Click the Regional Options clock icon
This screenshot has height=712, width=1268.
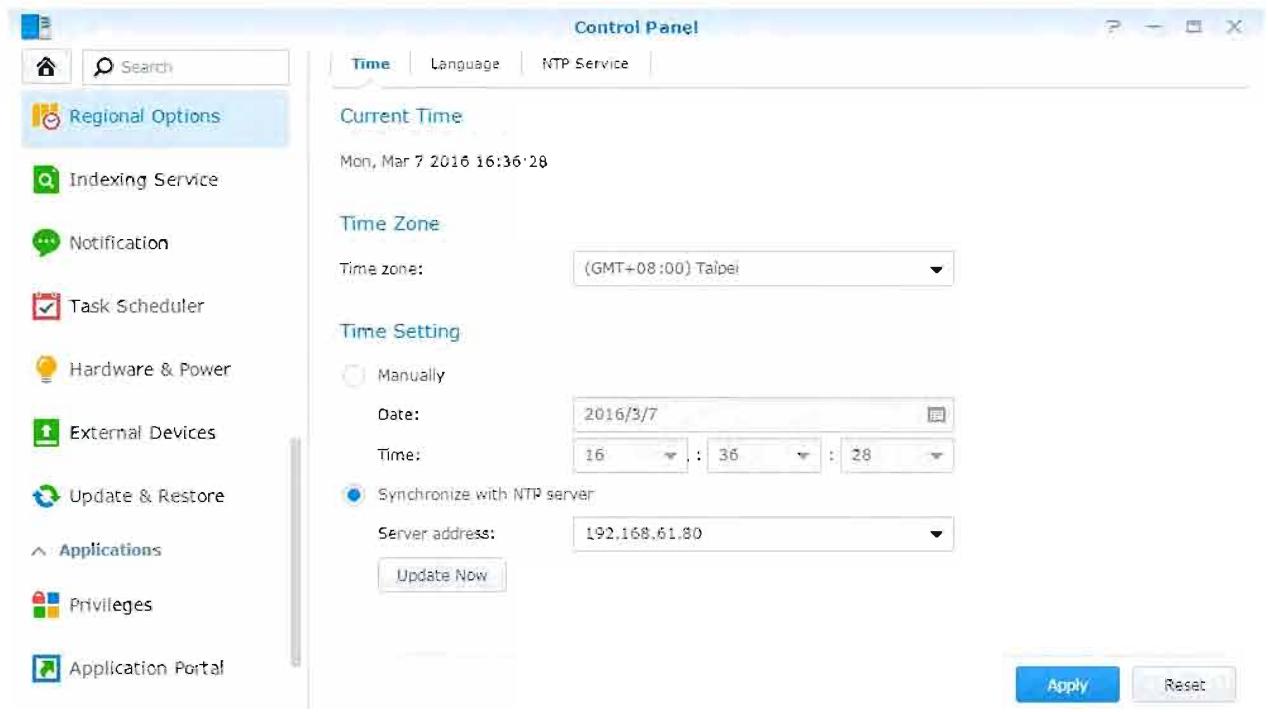point(47,116)
